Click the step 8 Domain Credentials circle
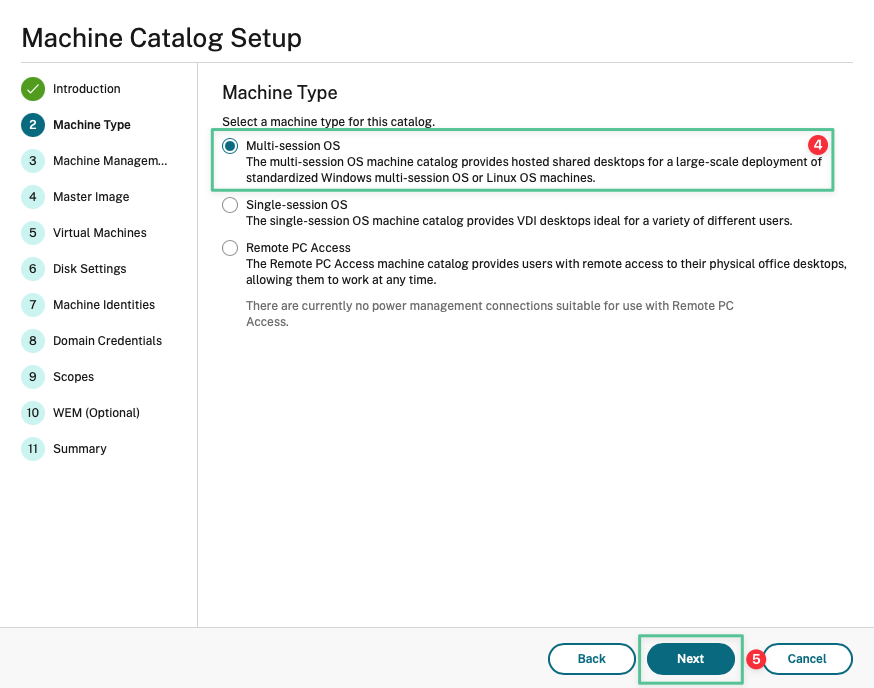Viewport: 874px width, 688px height. tap(33, 341)
